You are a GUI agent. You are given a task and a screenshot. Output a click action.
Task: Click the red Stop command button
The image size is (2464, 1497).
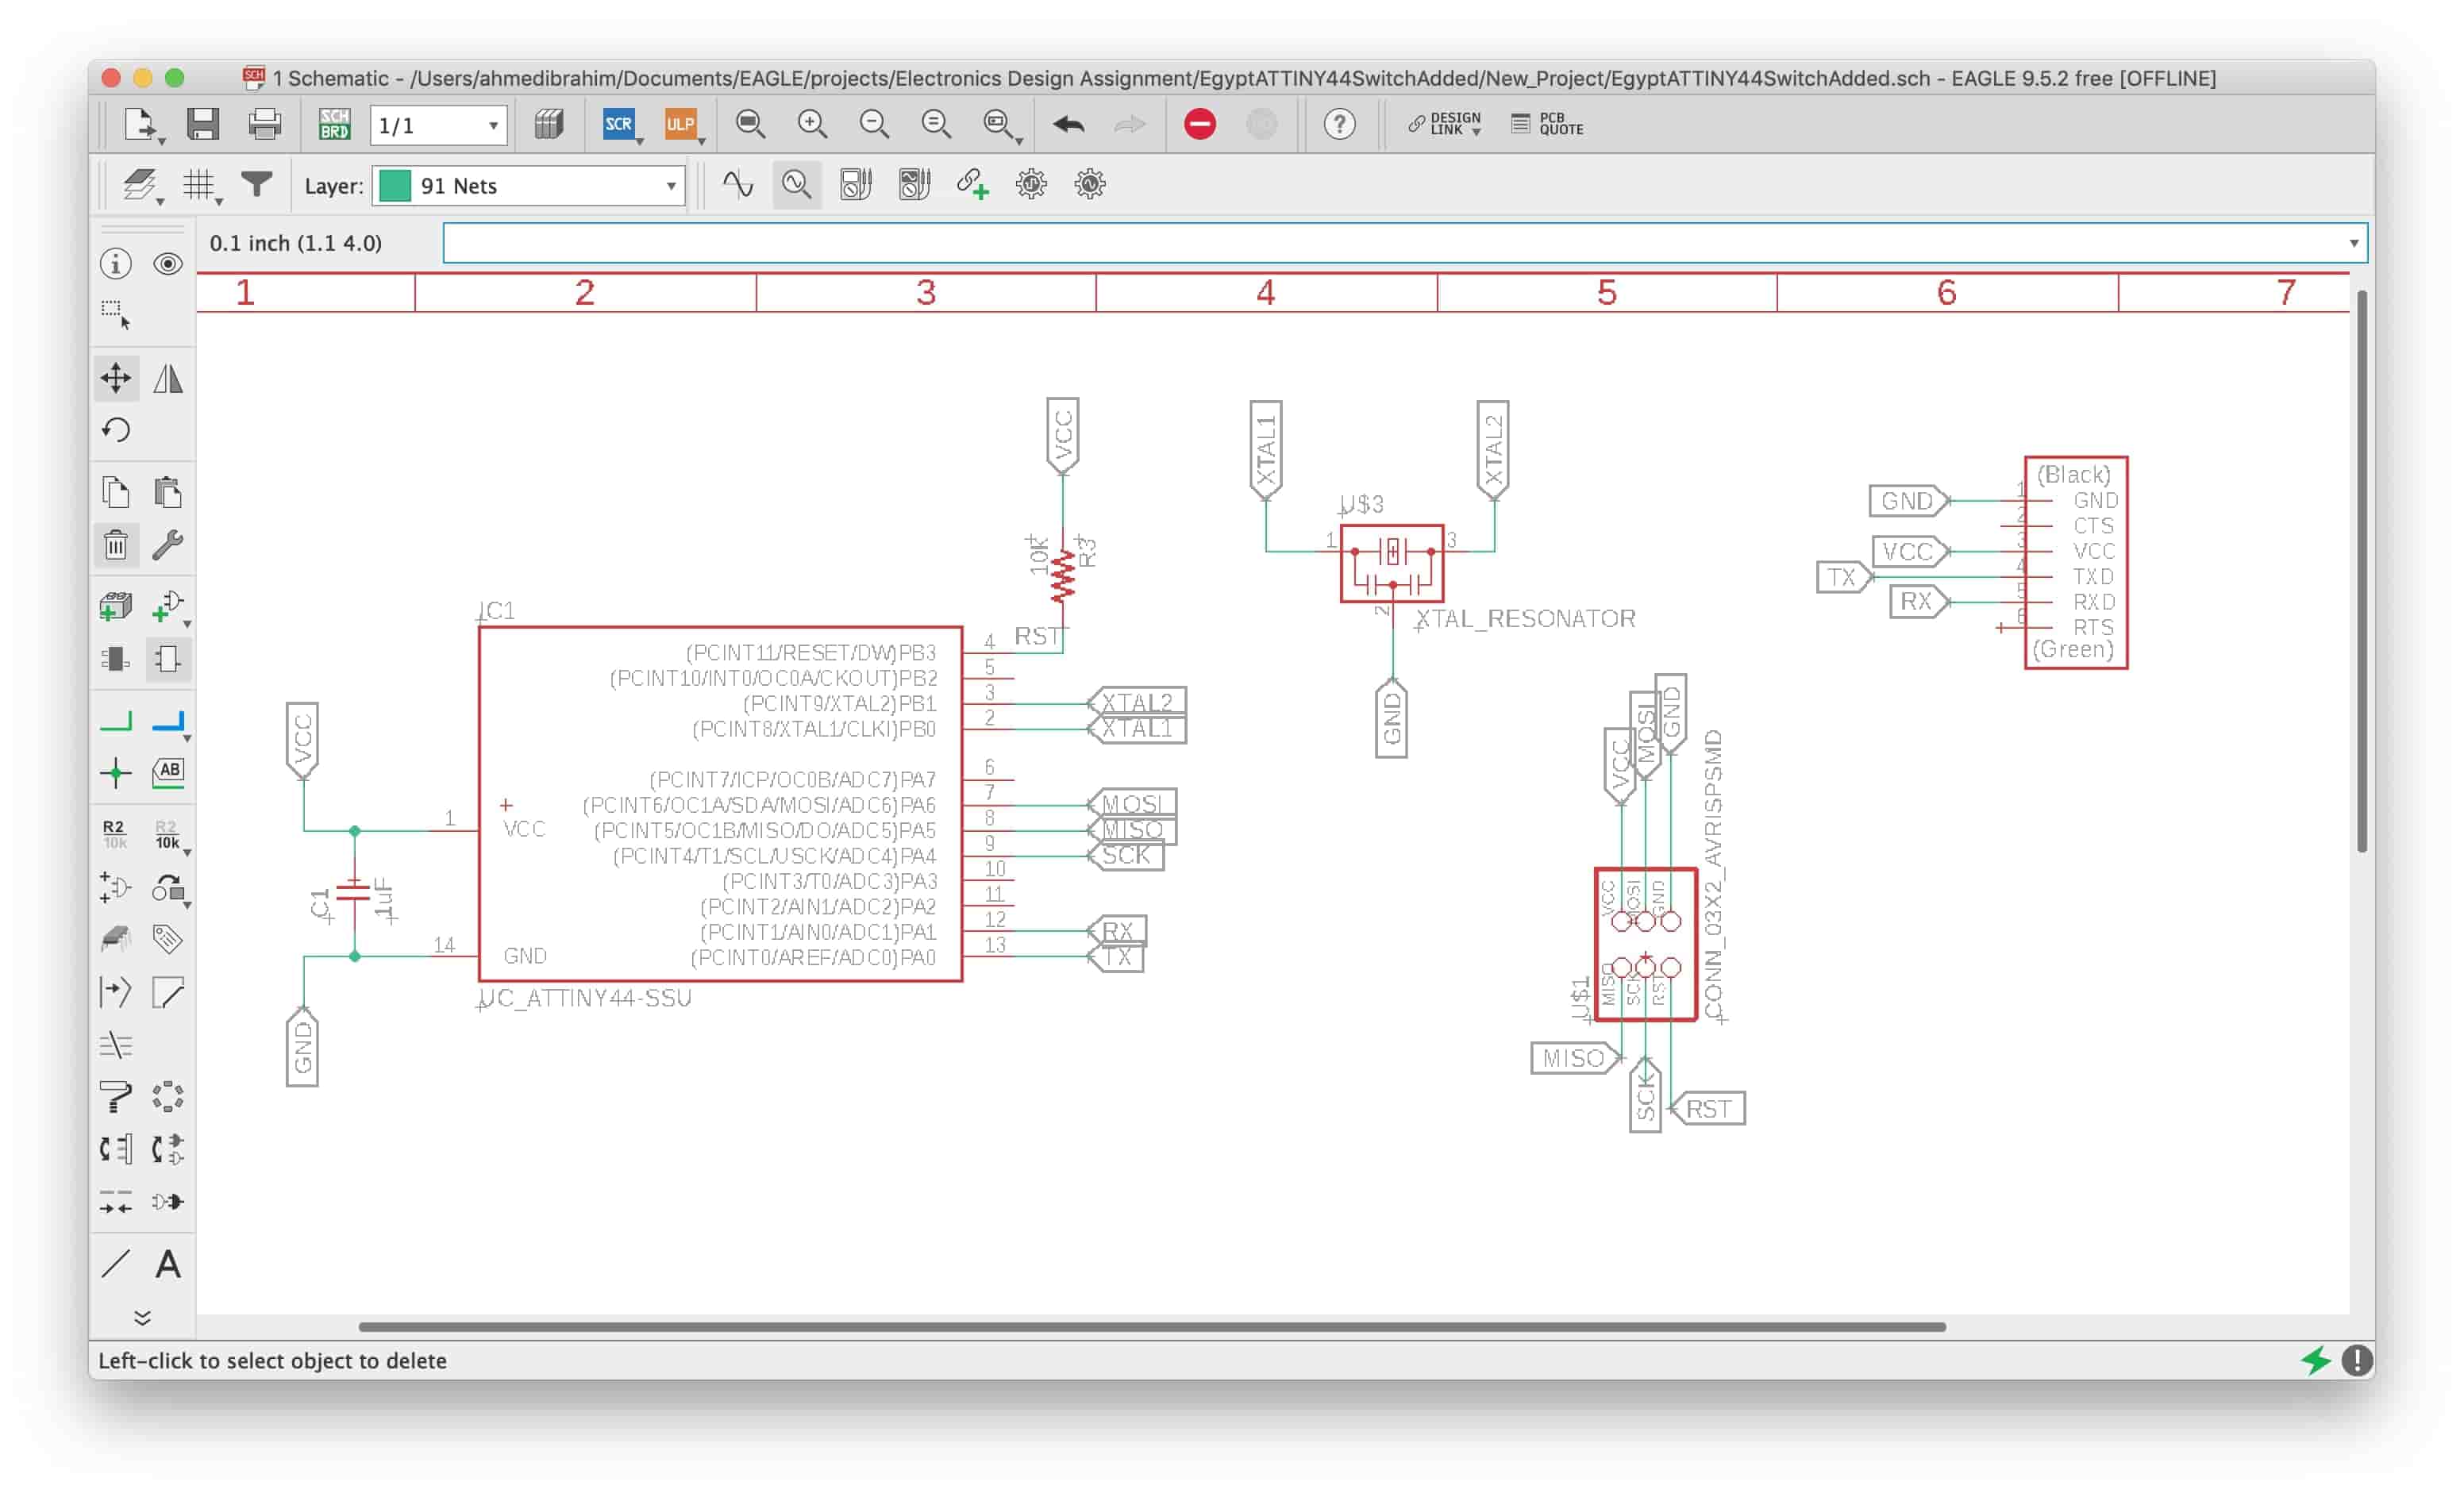pyautogui.click(x=1200, y=125)
